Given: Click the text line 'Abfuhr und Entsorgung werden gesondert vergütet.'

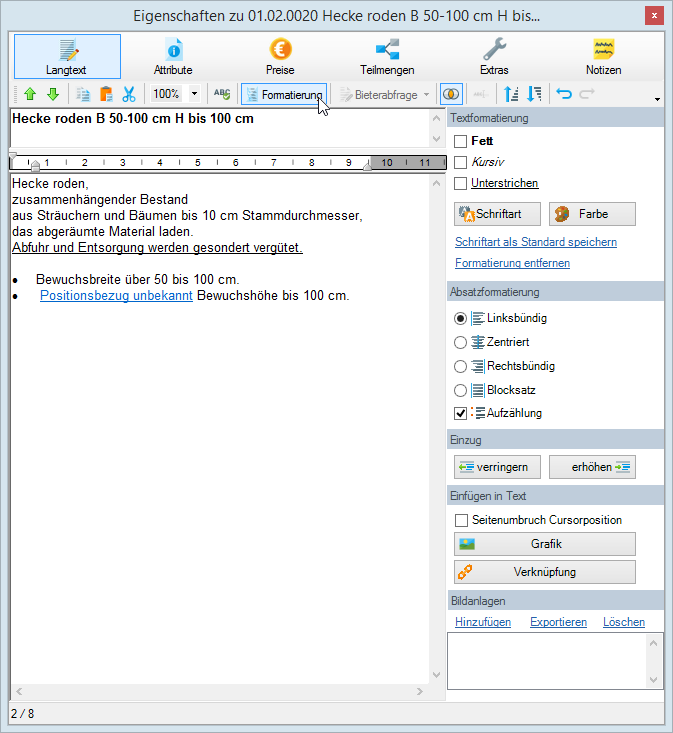Looking at the screenshot, I should (x=157, y=248).
